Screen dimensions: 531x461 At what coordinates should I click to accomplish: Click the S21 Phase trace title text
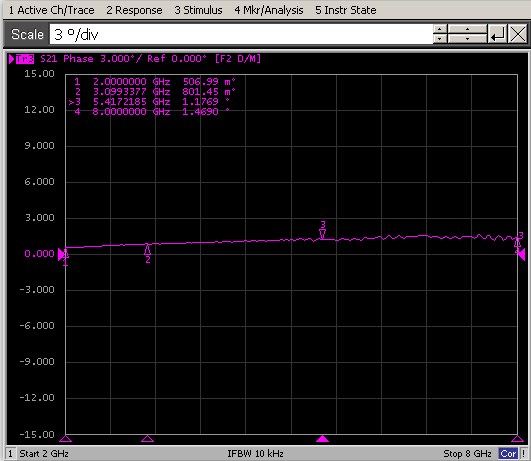pos(67,59)
